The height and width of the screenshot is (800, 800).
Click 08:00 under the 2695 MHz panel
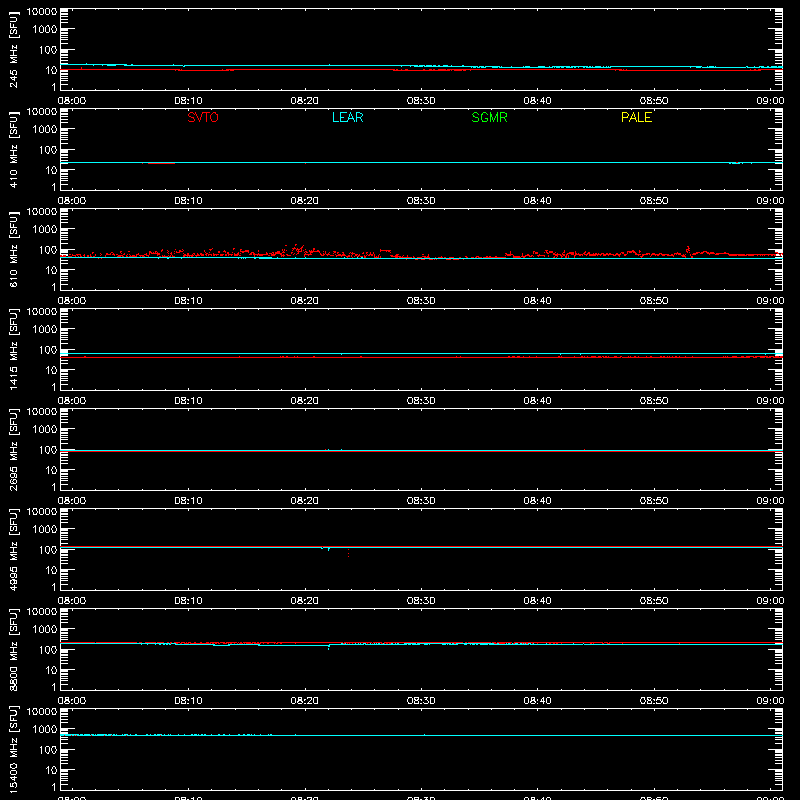click(x=72, y=501)
